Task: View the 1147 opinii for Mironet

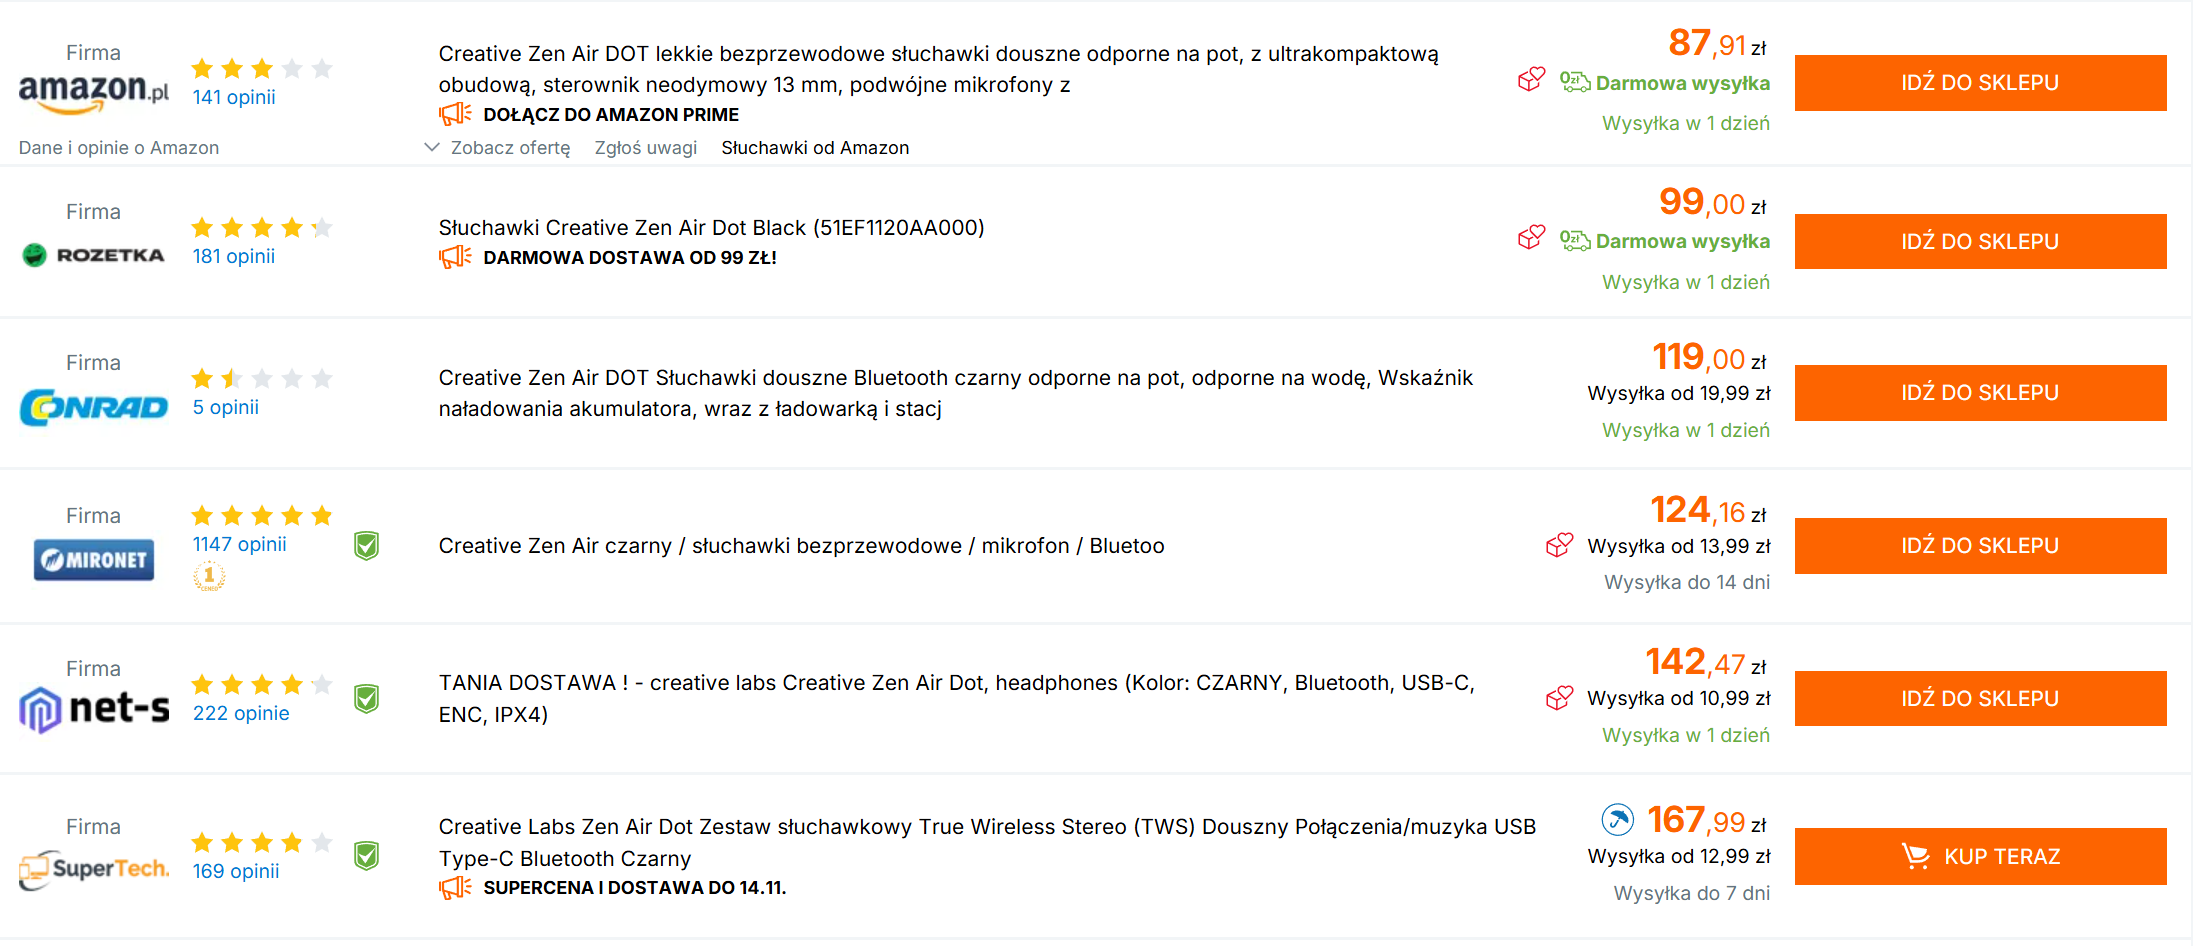Action: pyautogui.click(x=239, y=544)
